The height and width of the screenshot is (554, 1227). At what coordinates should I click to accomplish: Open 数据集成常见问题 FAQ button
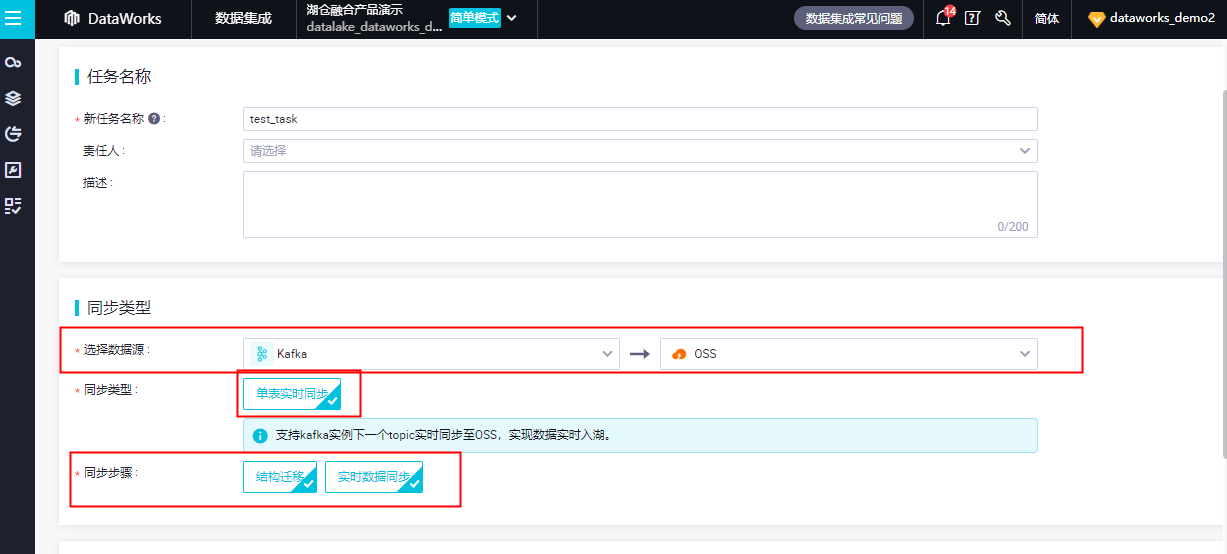854,18
